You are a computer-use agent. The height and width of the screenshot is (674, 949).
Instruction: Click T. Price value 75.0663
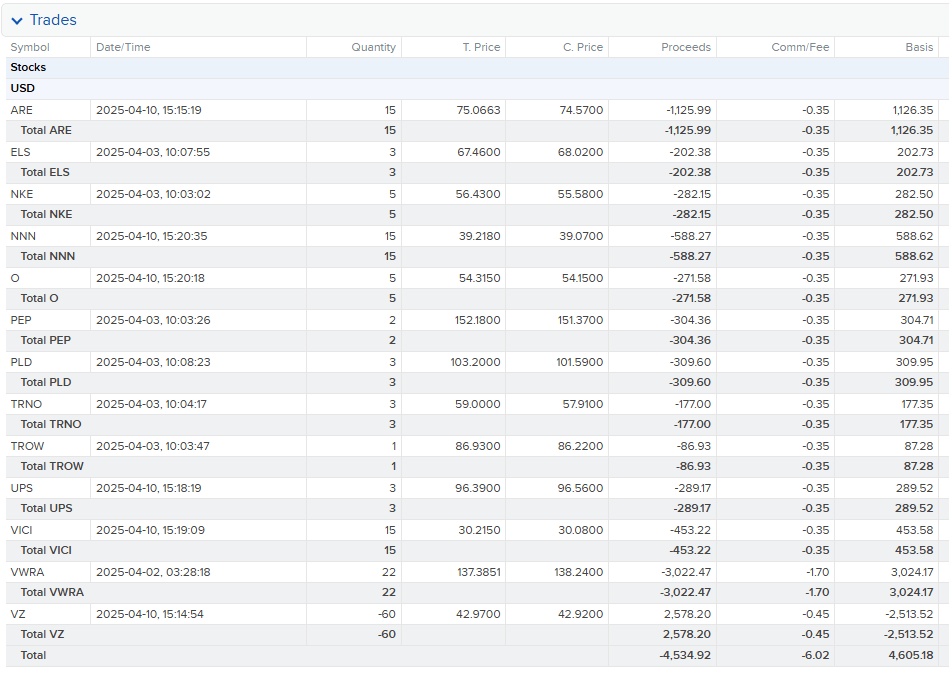[x=478, y=110]
